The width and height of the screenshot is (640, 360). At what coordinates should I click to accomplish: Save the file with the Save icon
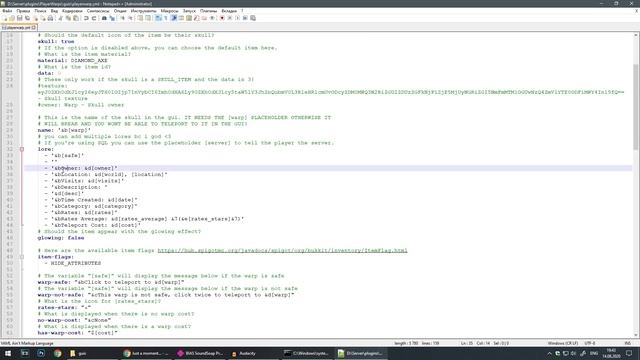point(20,18)
